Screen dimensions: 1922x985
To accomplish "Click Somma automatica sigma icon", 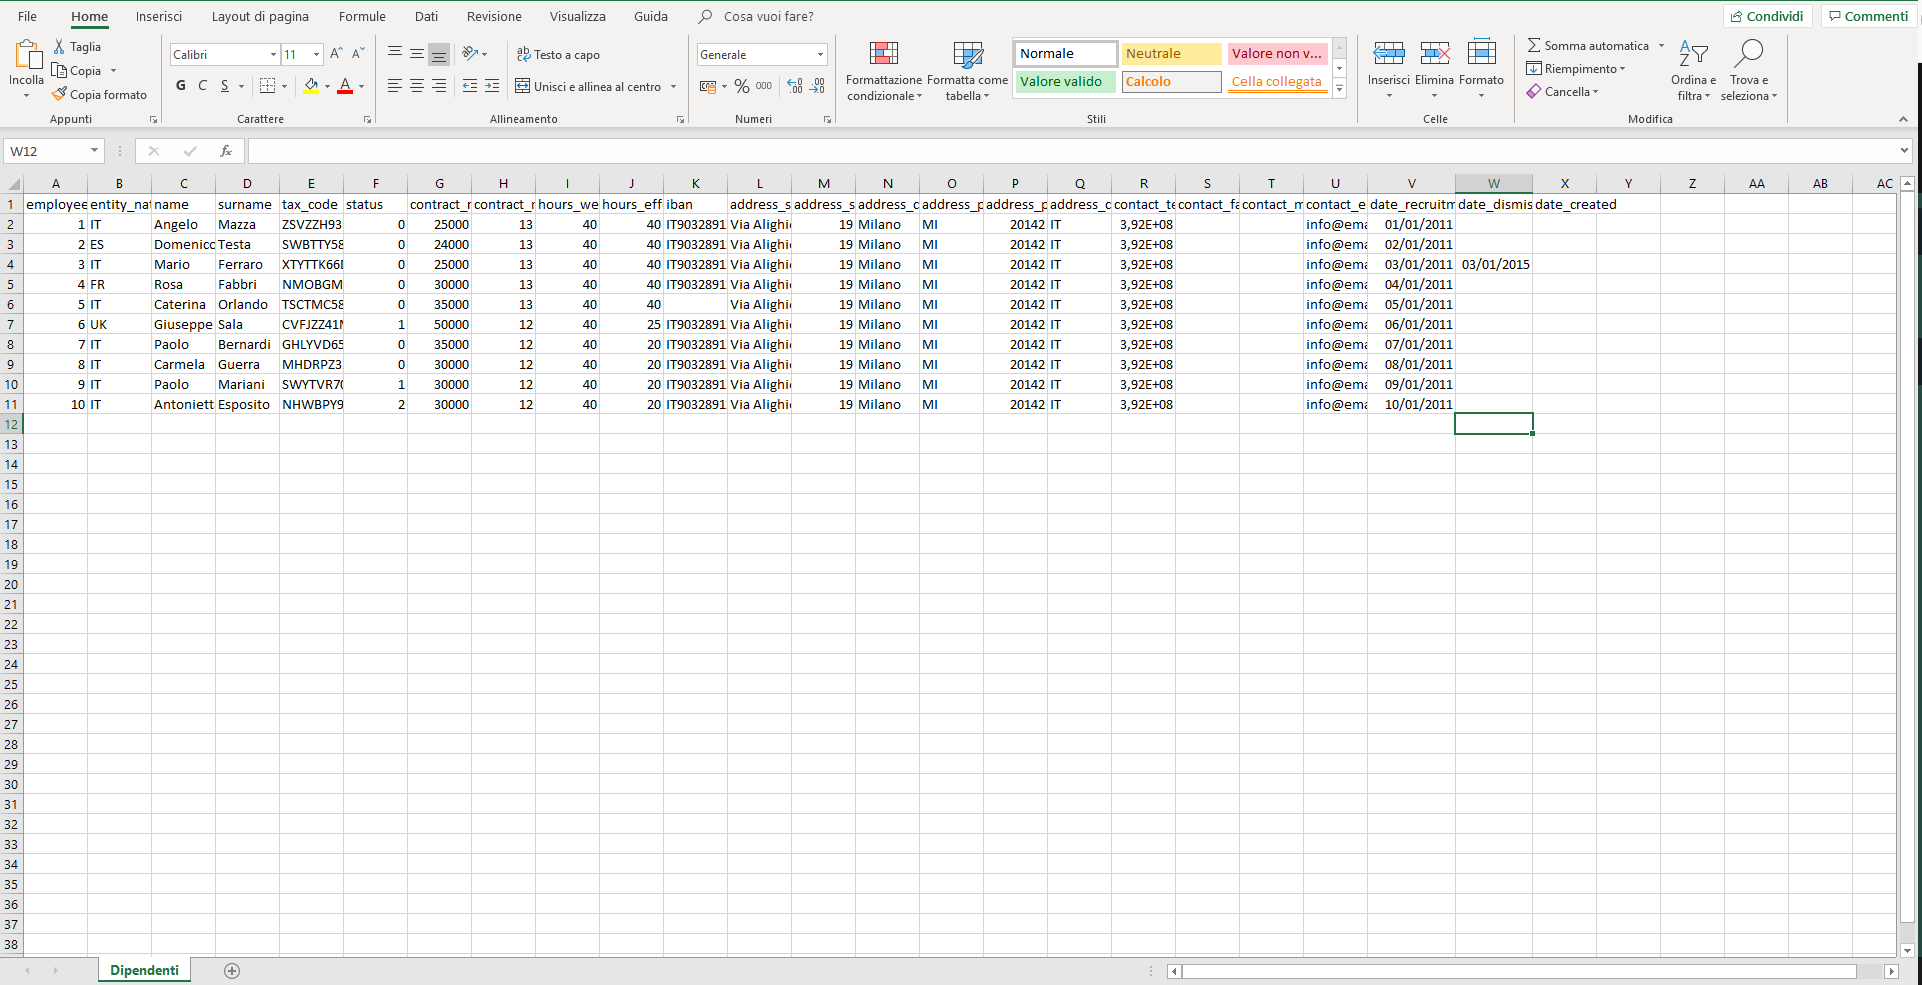I will tap(1534, 46).
